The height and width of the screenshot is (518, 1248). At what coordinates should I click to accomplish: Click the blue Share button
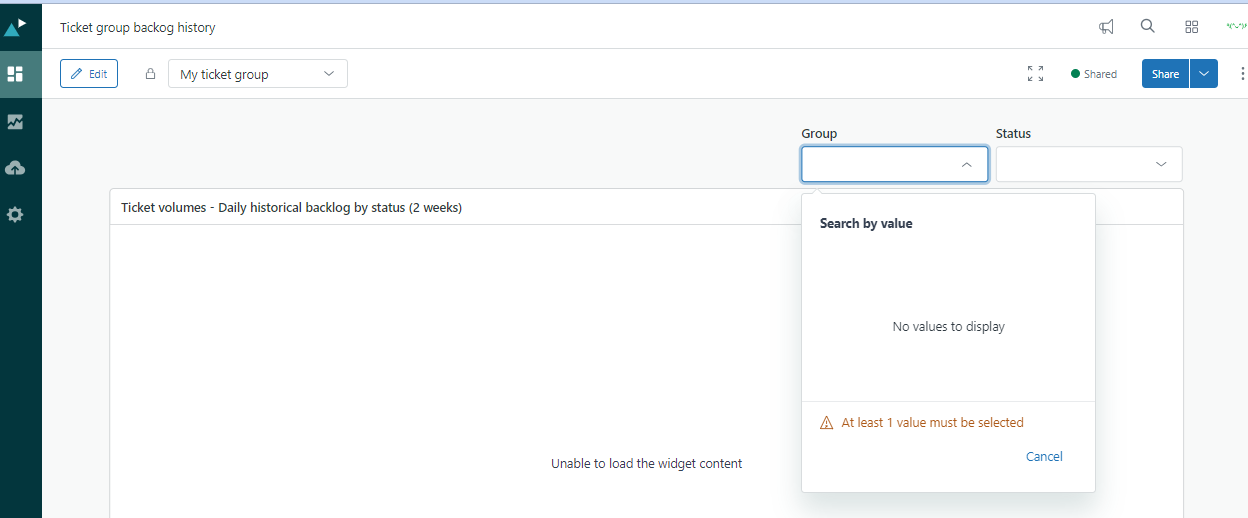tap(1165, 74)
